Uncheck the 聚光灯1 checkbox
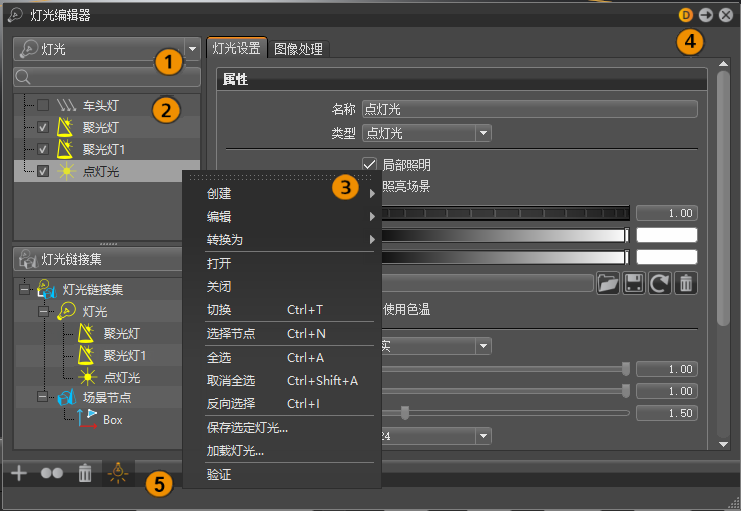The image size is (741, 511). coord(43,149)
